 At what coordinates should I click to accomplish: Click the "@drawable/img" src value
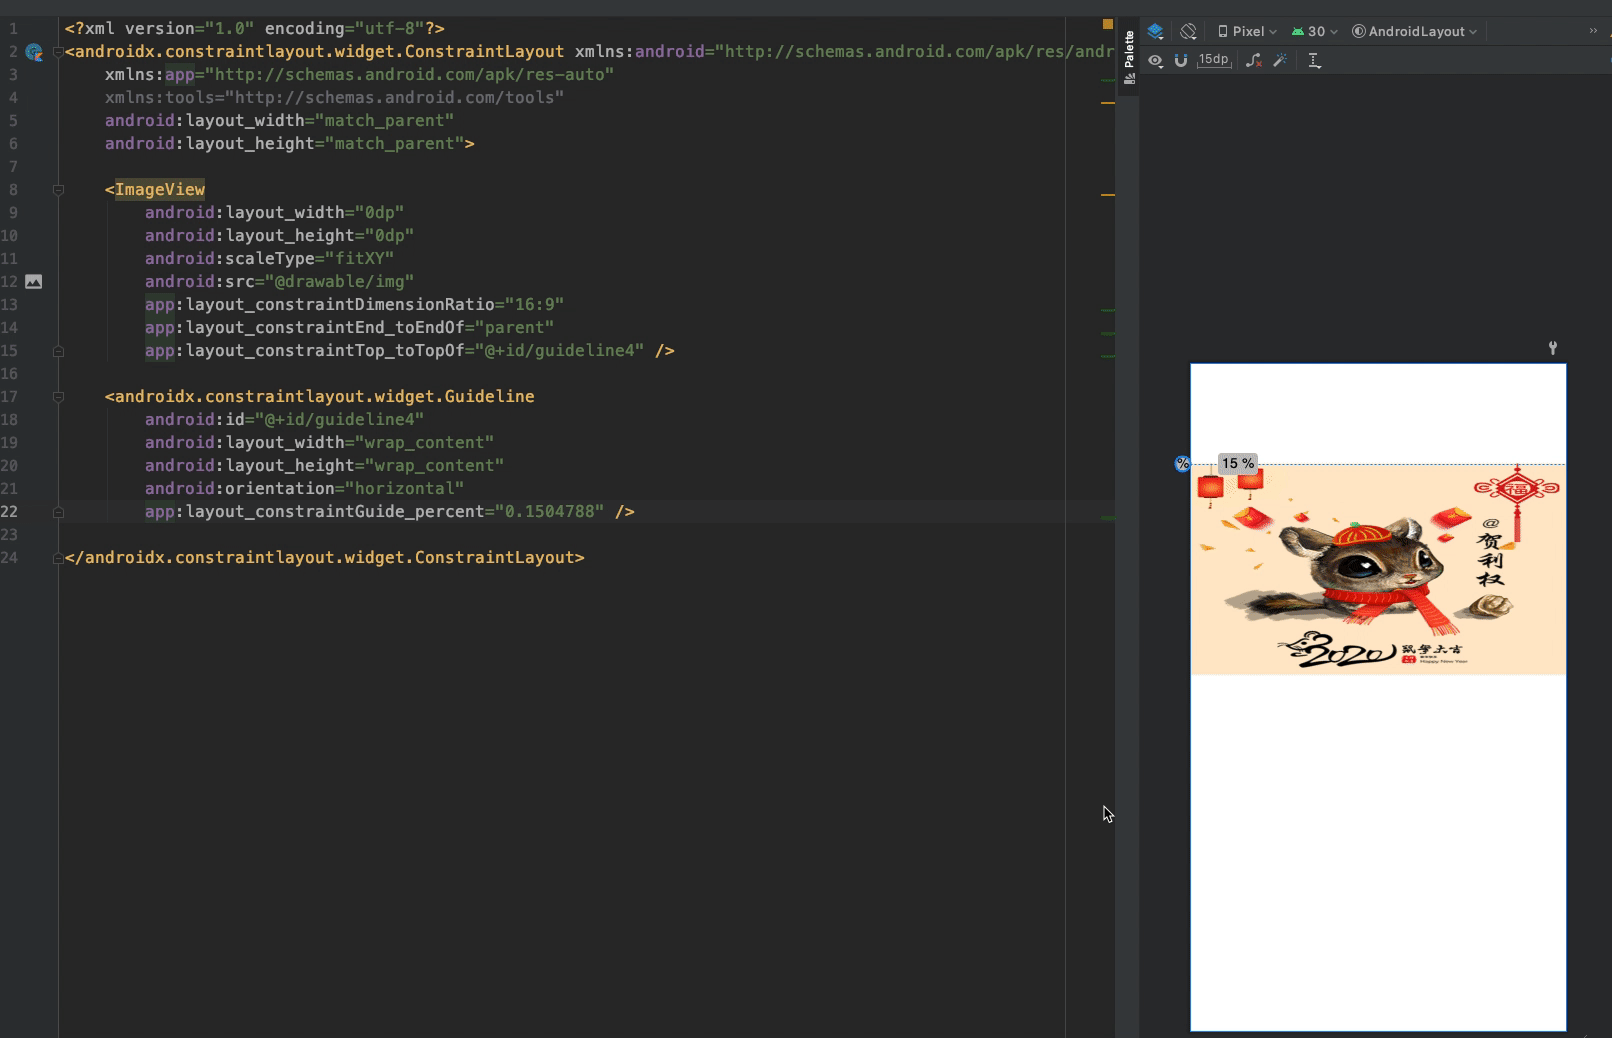(339, 282)
